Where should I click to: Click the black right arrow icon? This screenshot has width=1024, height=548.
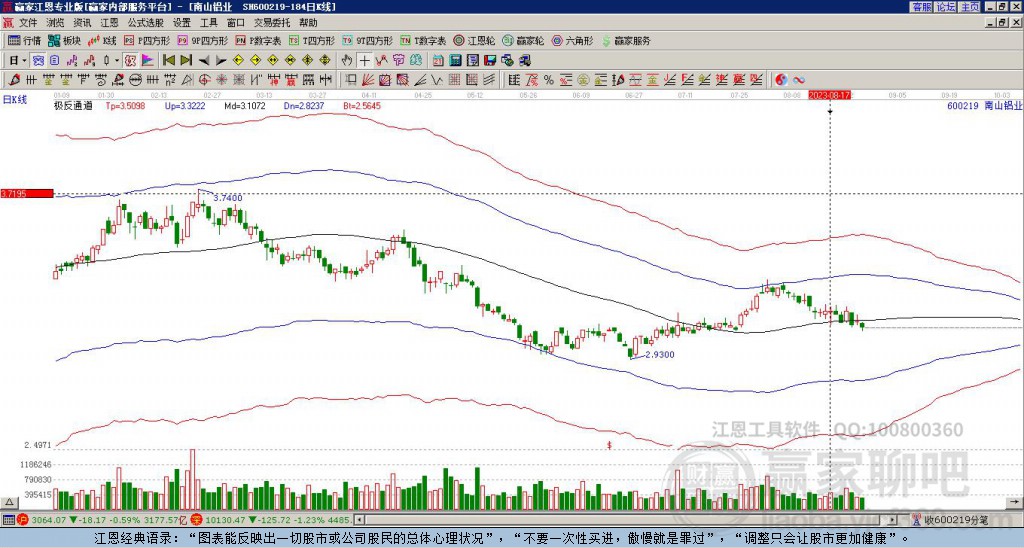point(221,61)
